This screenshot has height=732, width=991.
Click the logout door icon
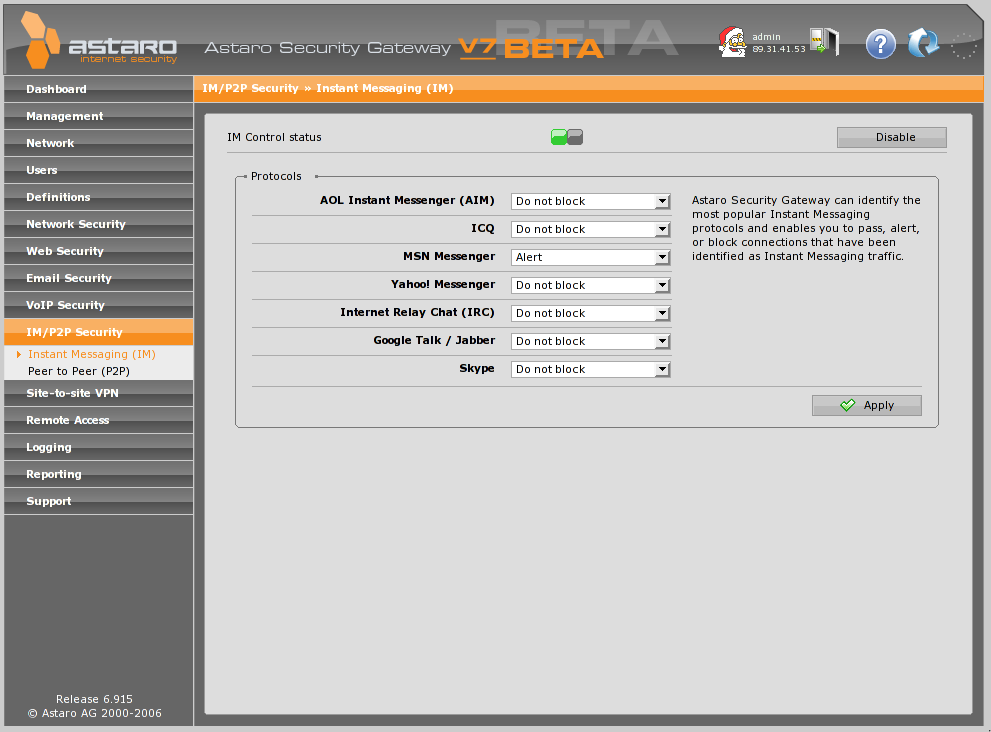coord(825,43)
